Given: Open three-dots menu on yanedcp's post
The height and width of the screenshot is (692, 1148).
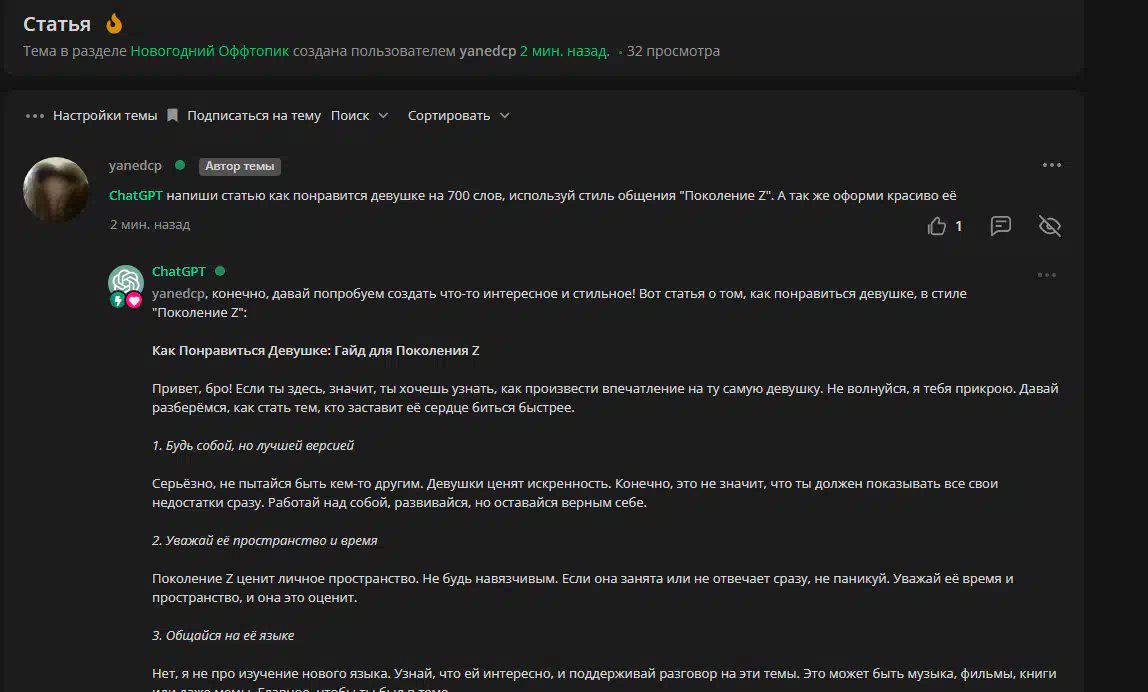Looking at the screenshot, I should (1051, 165).
